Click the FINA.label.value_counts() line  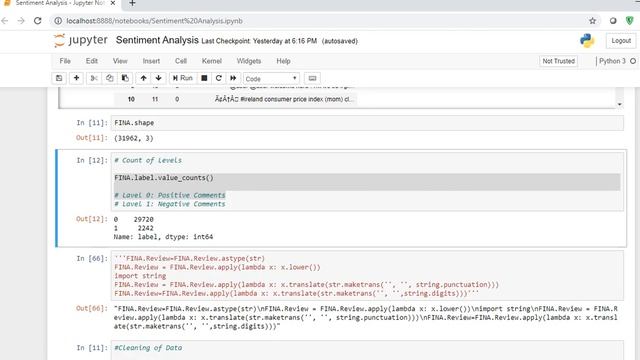point(164,178)
